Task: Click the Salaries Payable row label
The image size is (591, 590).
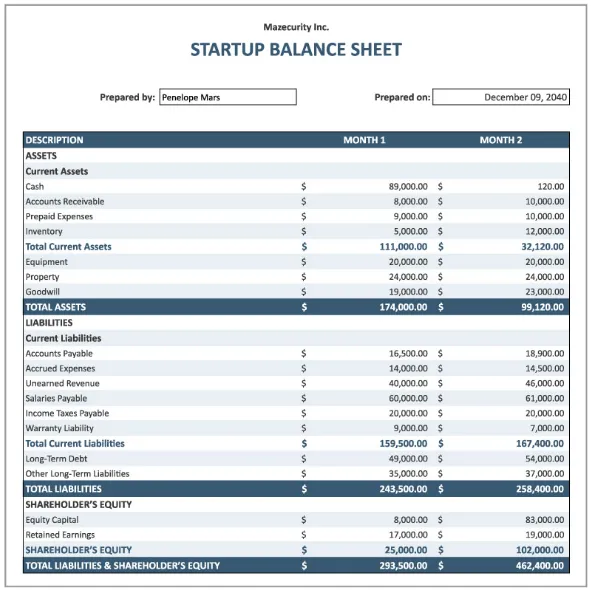Action: click(56, 398)
